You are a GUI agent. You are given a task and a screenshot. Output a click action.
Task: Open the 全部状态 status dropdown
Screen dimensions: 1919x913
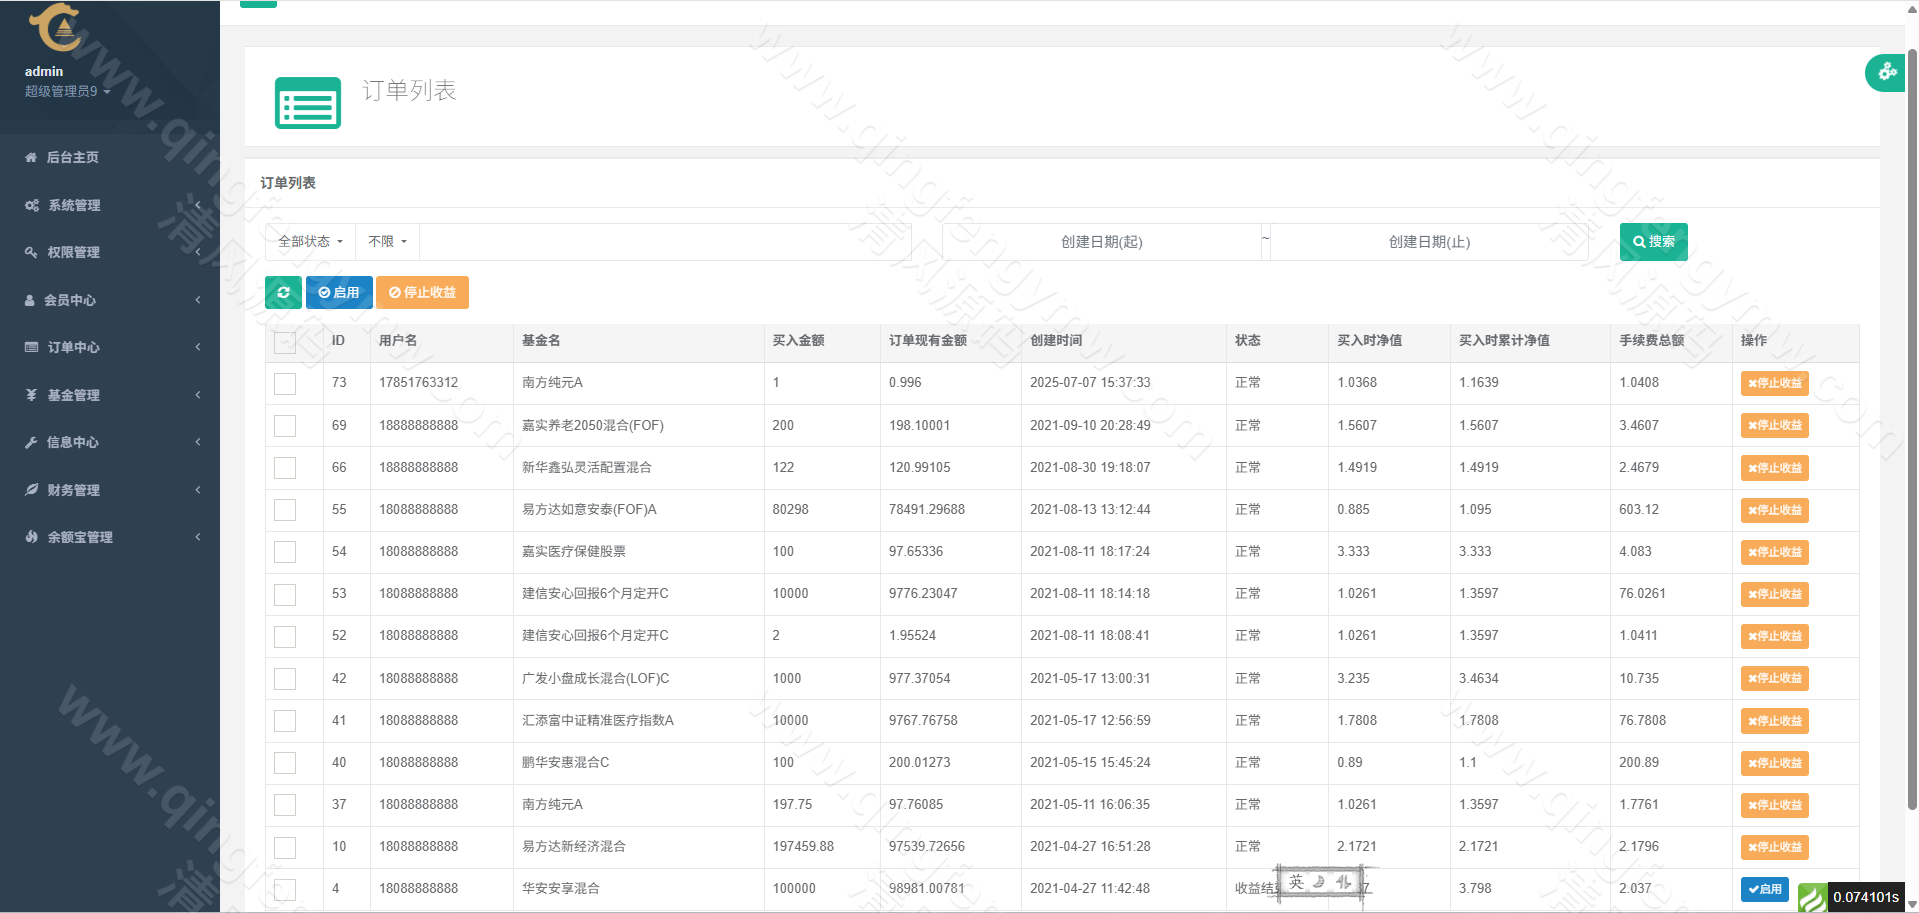click(310, 242)
